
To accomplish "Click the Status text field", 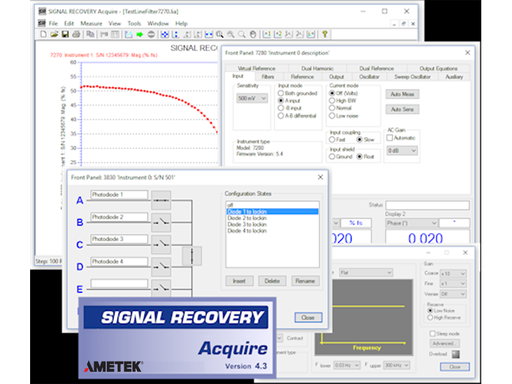I will tap(427, 205).
